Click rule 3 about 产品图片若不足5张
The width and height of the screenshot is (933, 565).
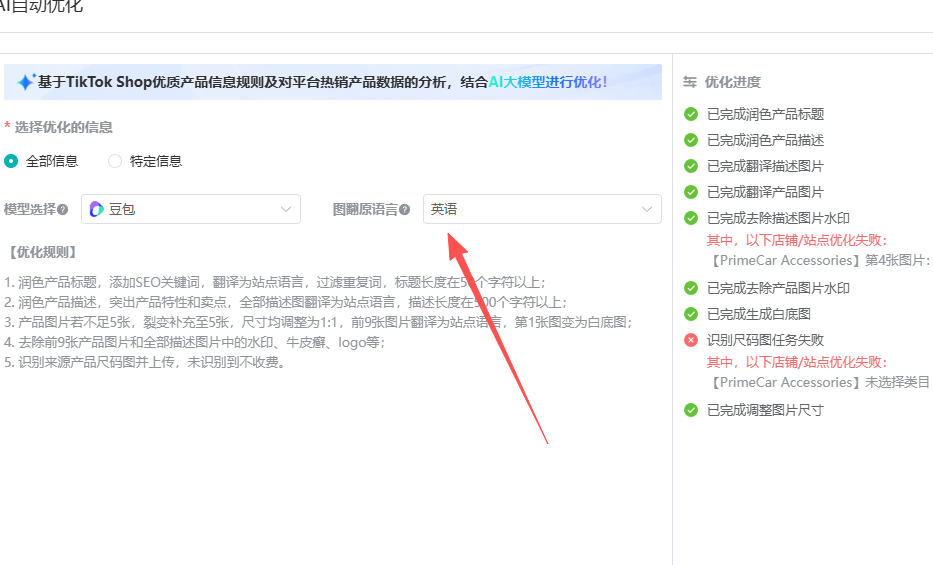tap(318, 322)
